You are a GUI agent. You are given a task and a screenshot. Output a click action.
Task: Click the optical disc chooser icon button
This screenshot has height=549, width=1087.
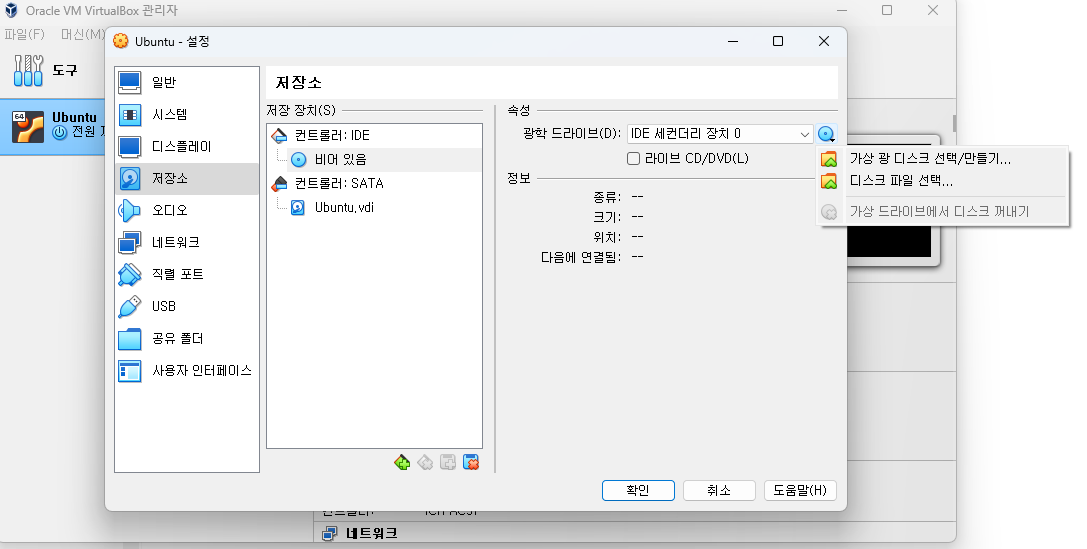826,134
